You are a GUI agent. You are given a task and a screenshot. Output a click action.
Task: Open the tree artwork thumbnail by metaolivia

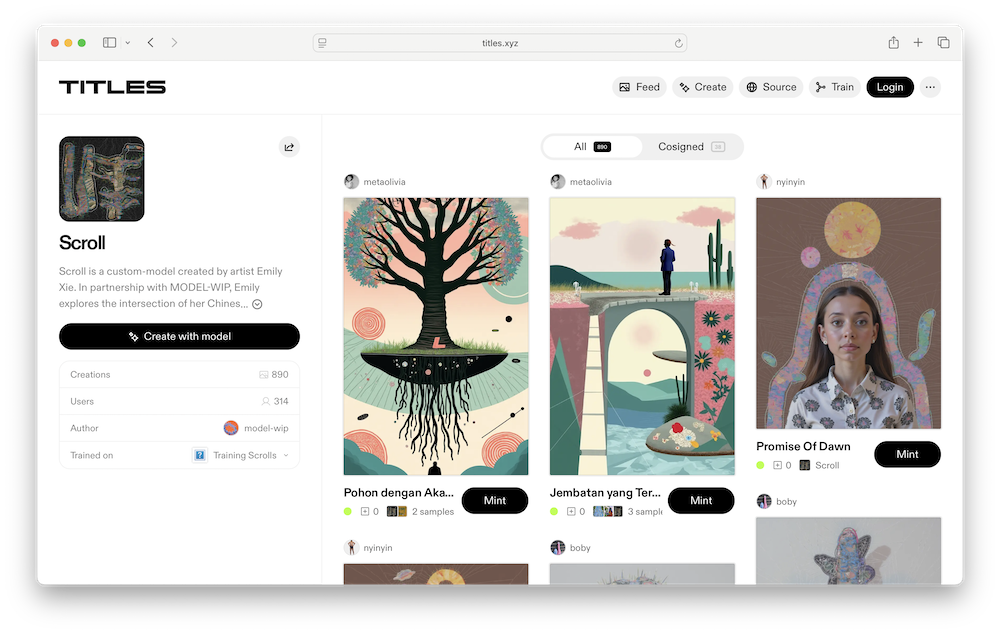click(436, 336)
